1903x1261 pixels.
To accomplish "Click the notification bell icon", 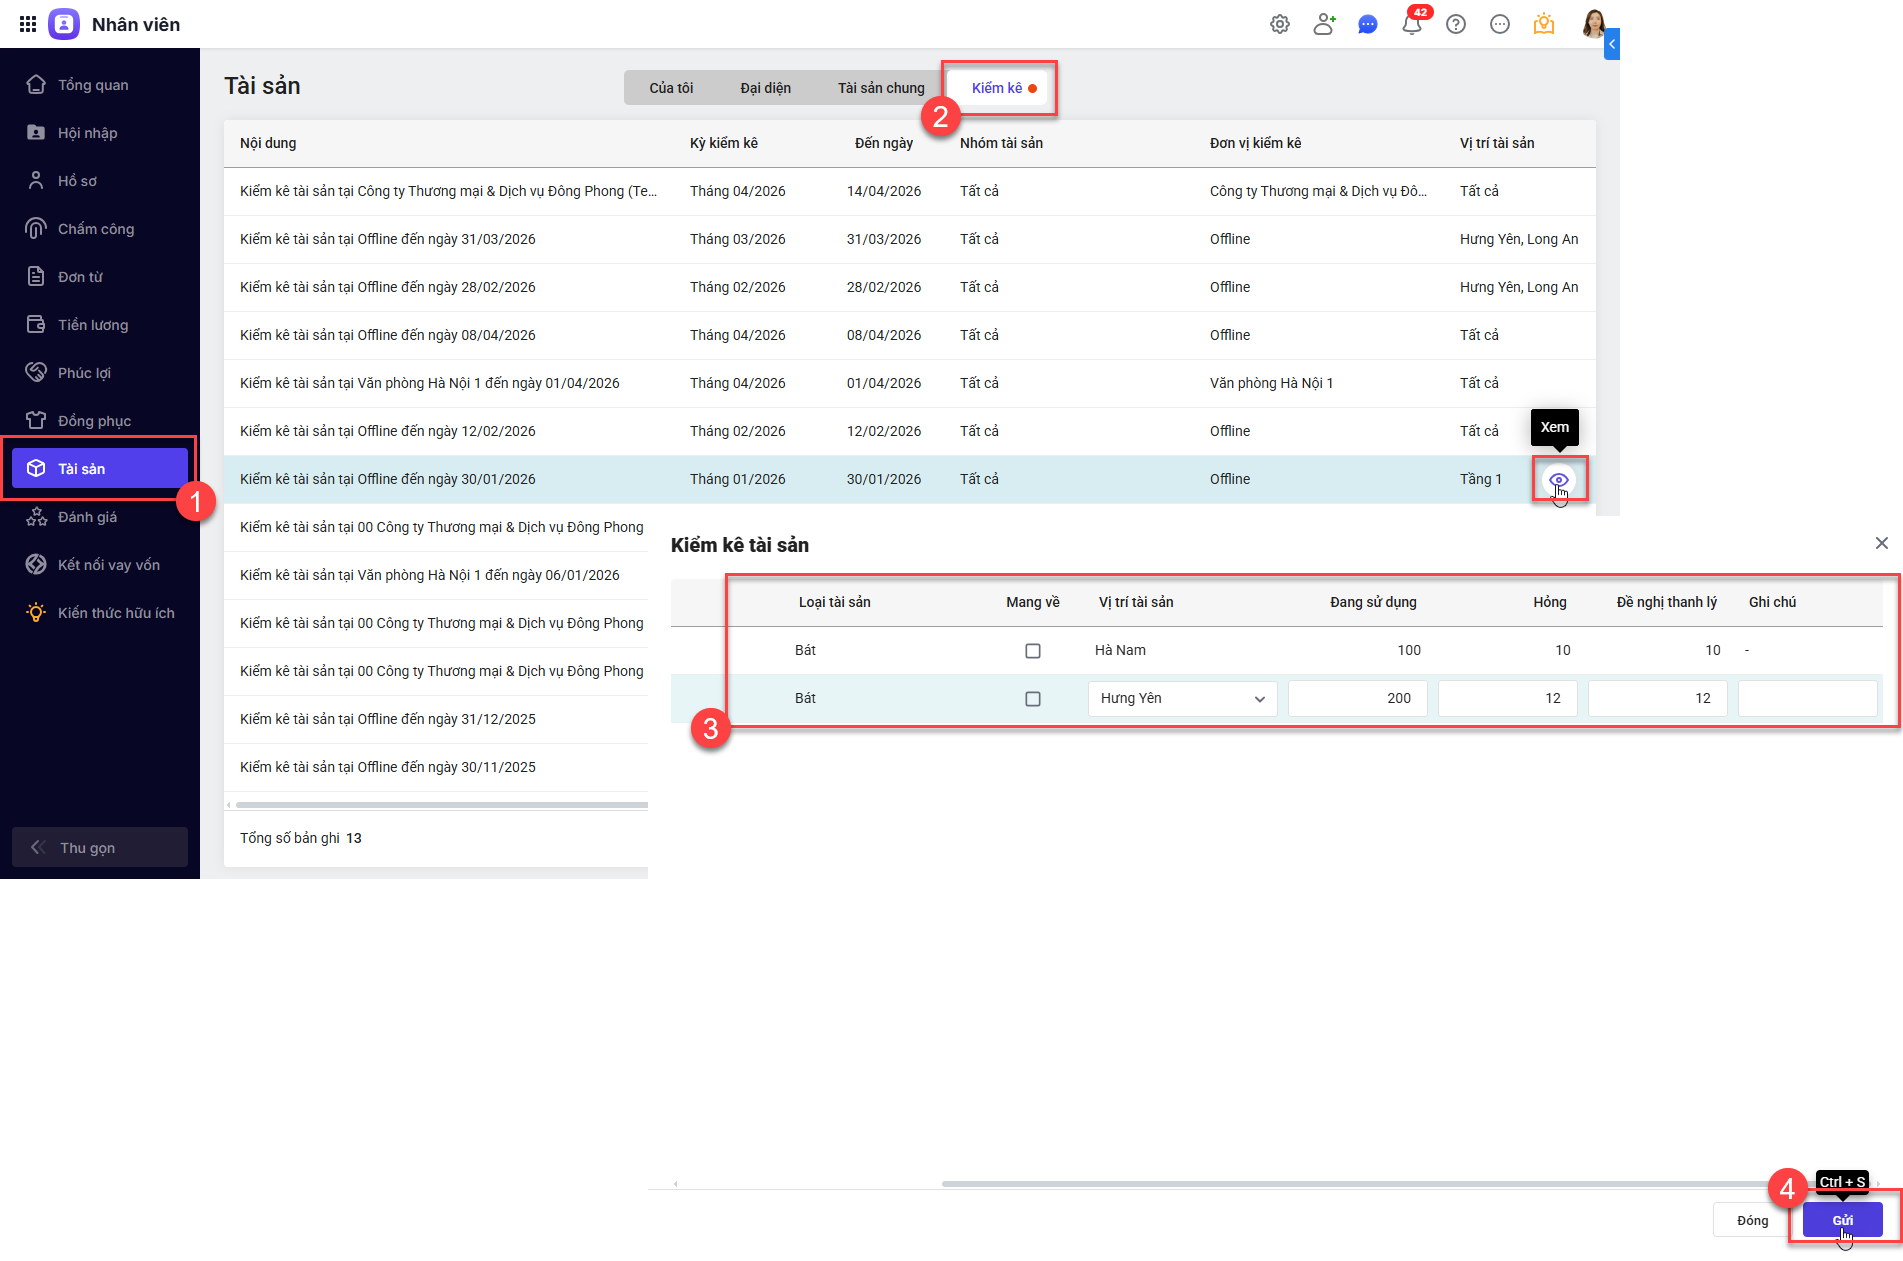I will (x=1411, y=25).
